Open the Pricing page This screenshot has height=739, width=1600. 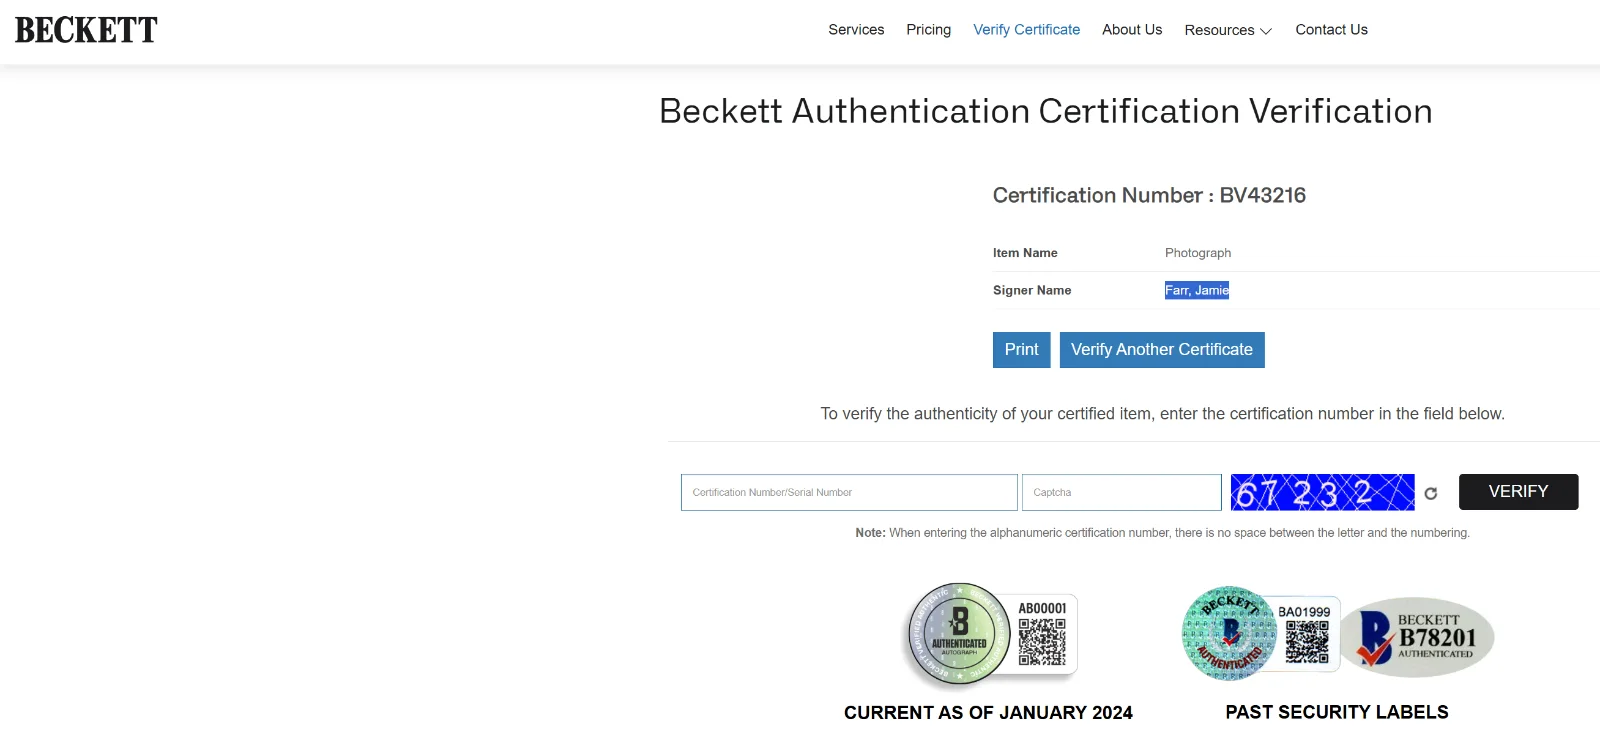pyautogui.click(x=928, y=30)
